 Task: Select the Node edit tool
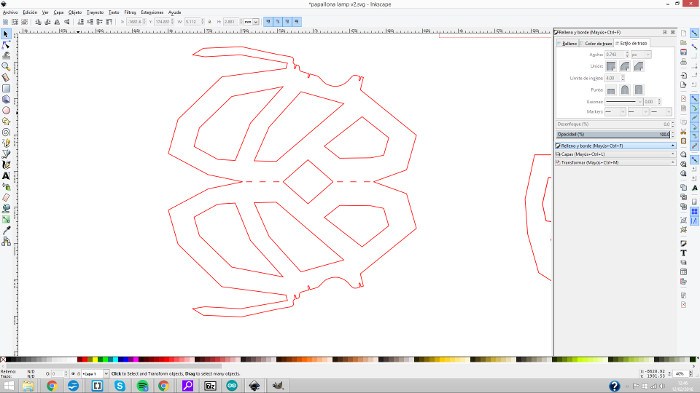[x=6, y=45]
